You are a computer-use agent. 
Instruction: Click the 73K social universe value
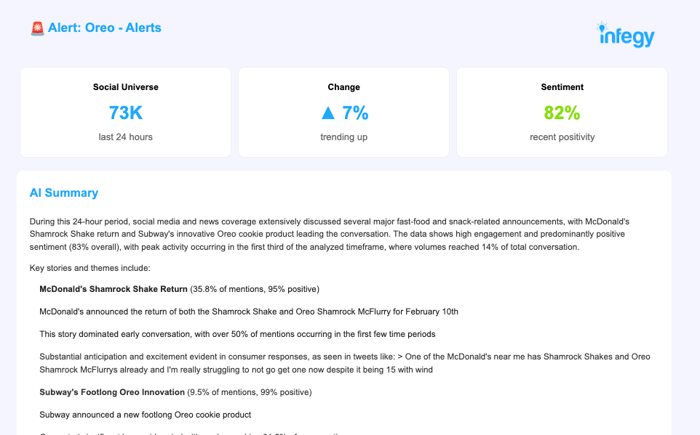pos(125,113)
